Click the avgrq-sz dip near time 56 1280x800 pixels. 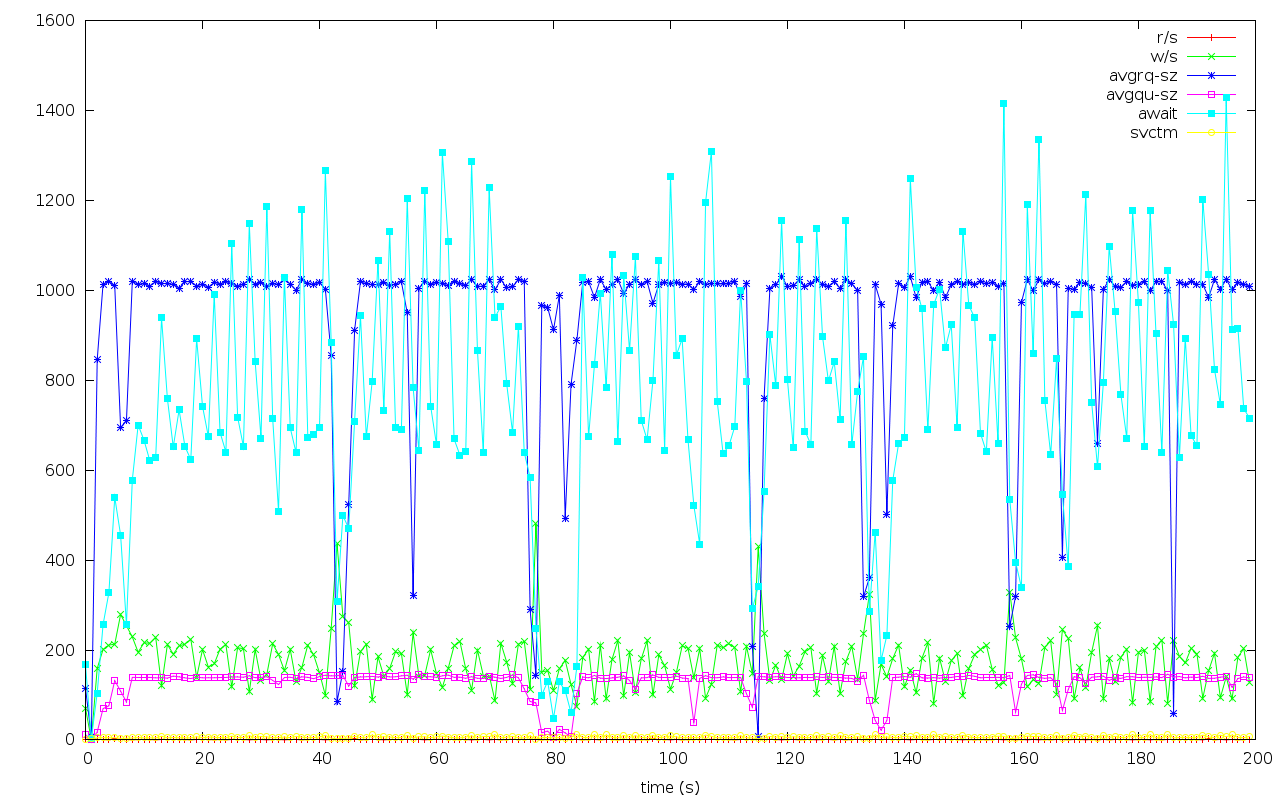pyautogui.click(x=413, y=595)
